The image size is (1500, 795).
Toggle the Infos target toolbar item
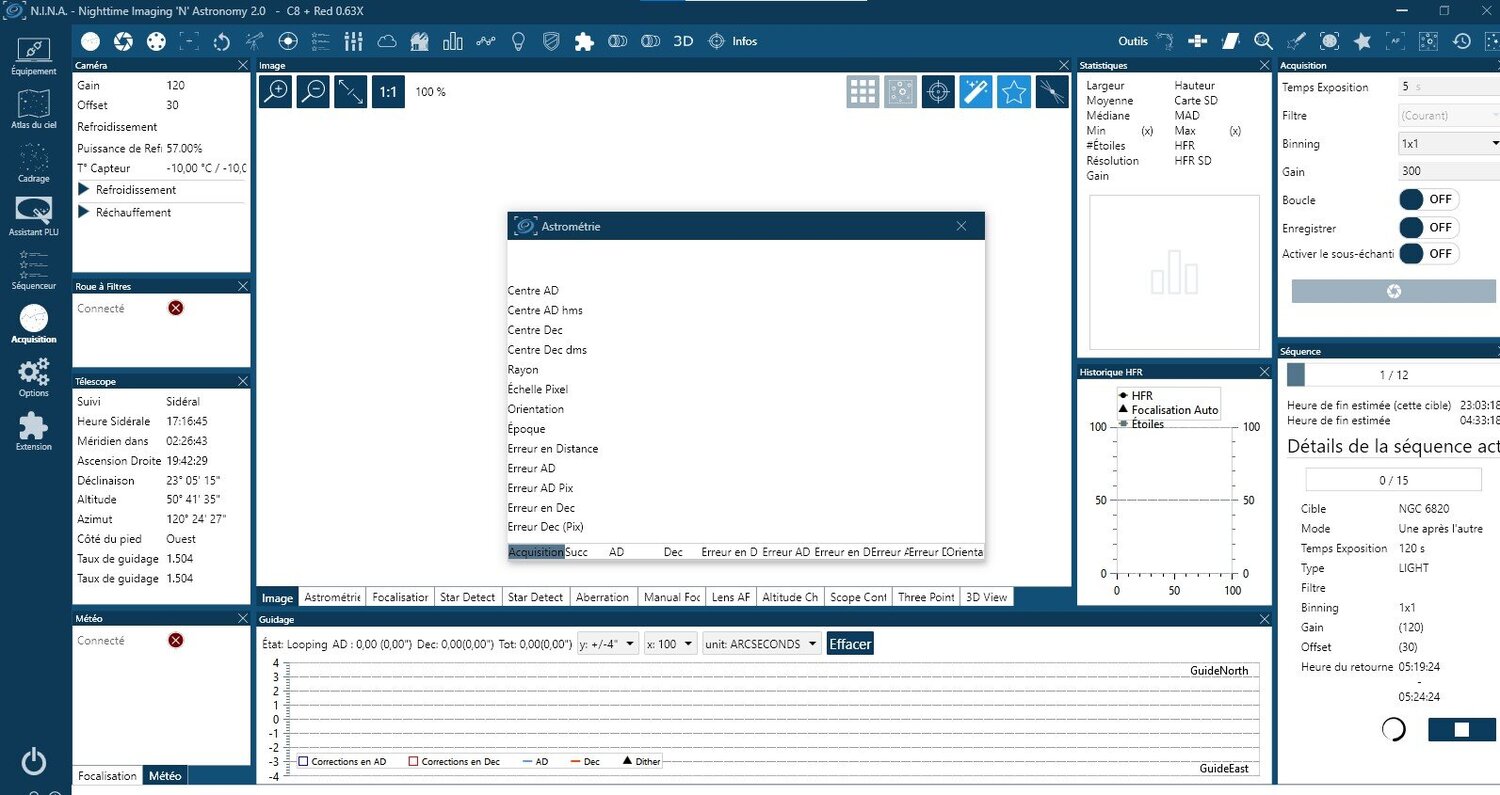pos(733,41)
